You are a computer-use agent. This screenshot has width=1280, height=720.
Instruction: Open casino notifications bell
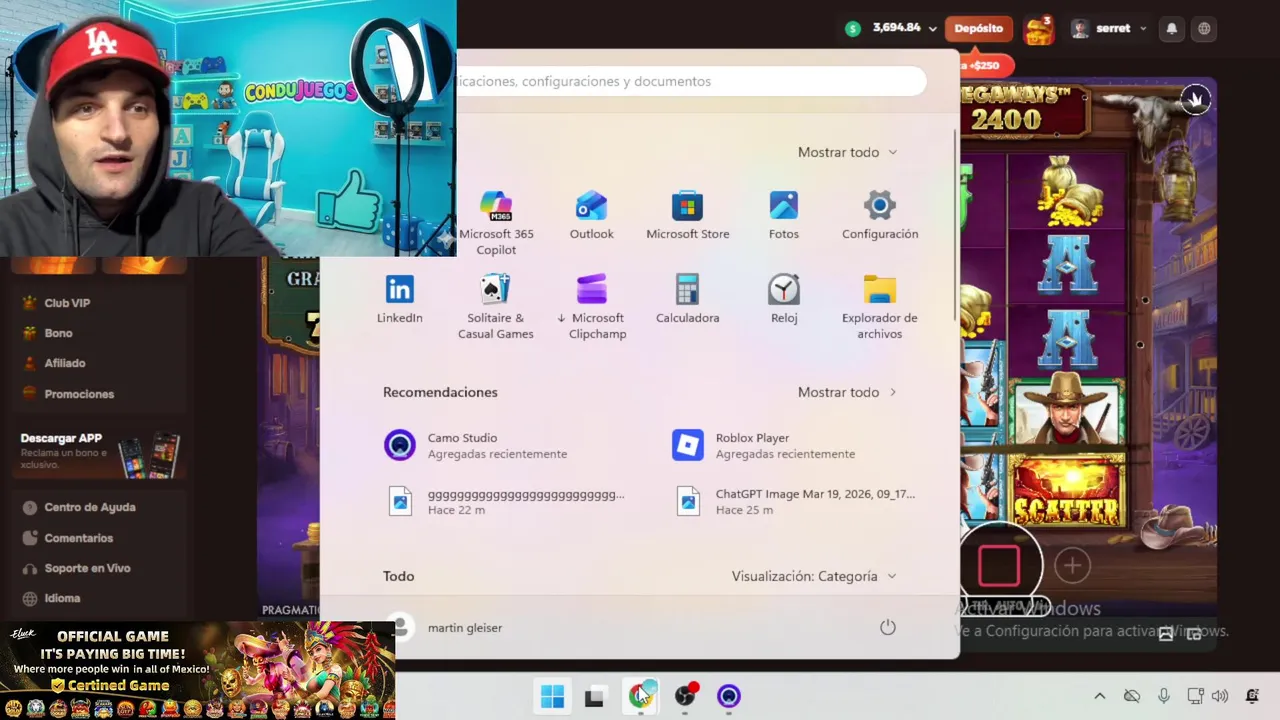click(x=1172, y=28)
